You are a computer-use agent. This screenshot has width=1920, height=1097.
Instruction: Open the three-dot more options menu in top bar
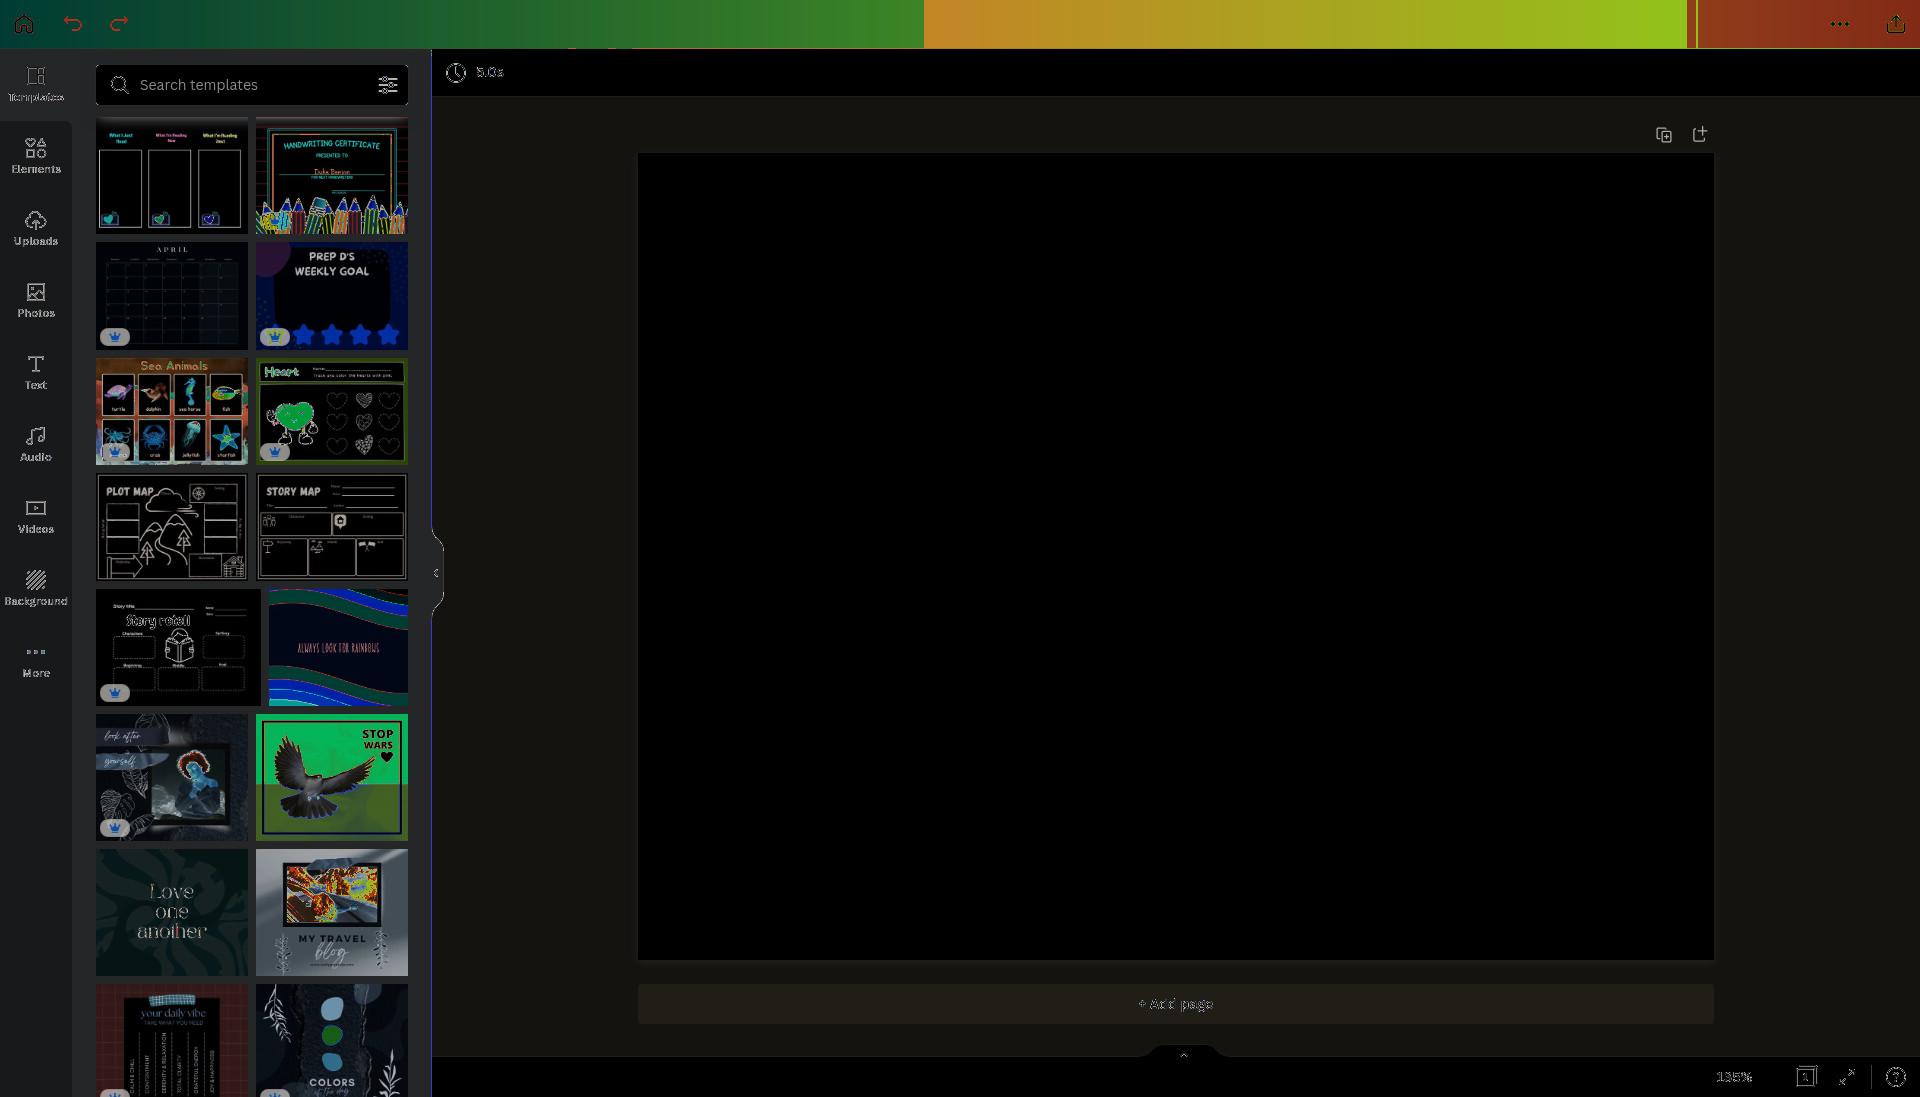[1839, 24]
